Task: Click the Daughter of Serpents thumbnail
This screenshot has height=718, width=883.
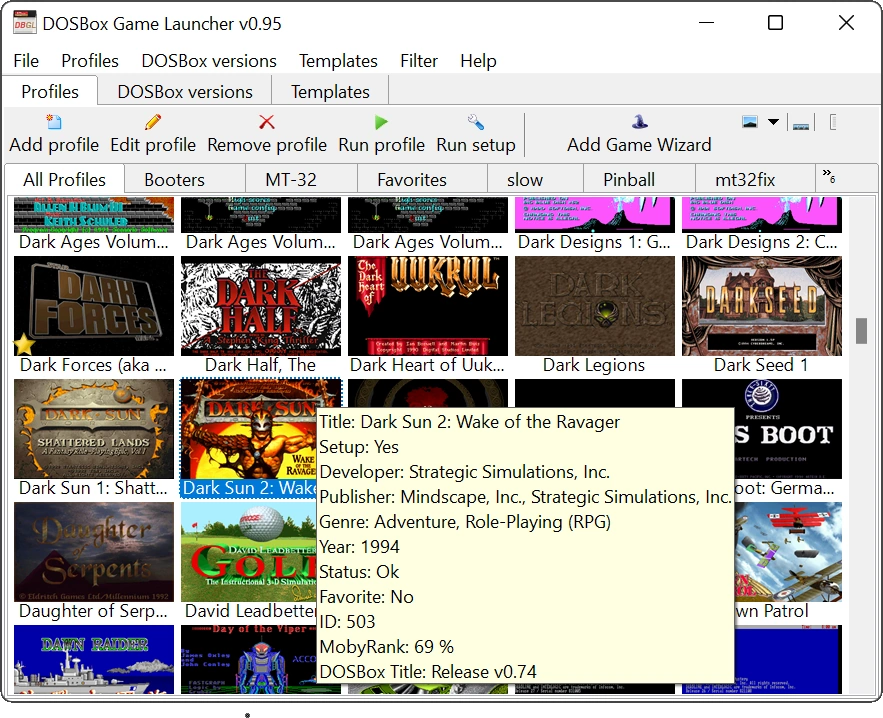Action: (x=94, y=552)
